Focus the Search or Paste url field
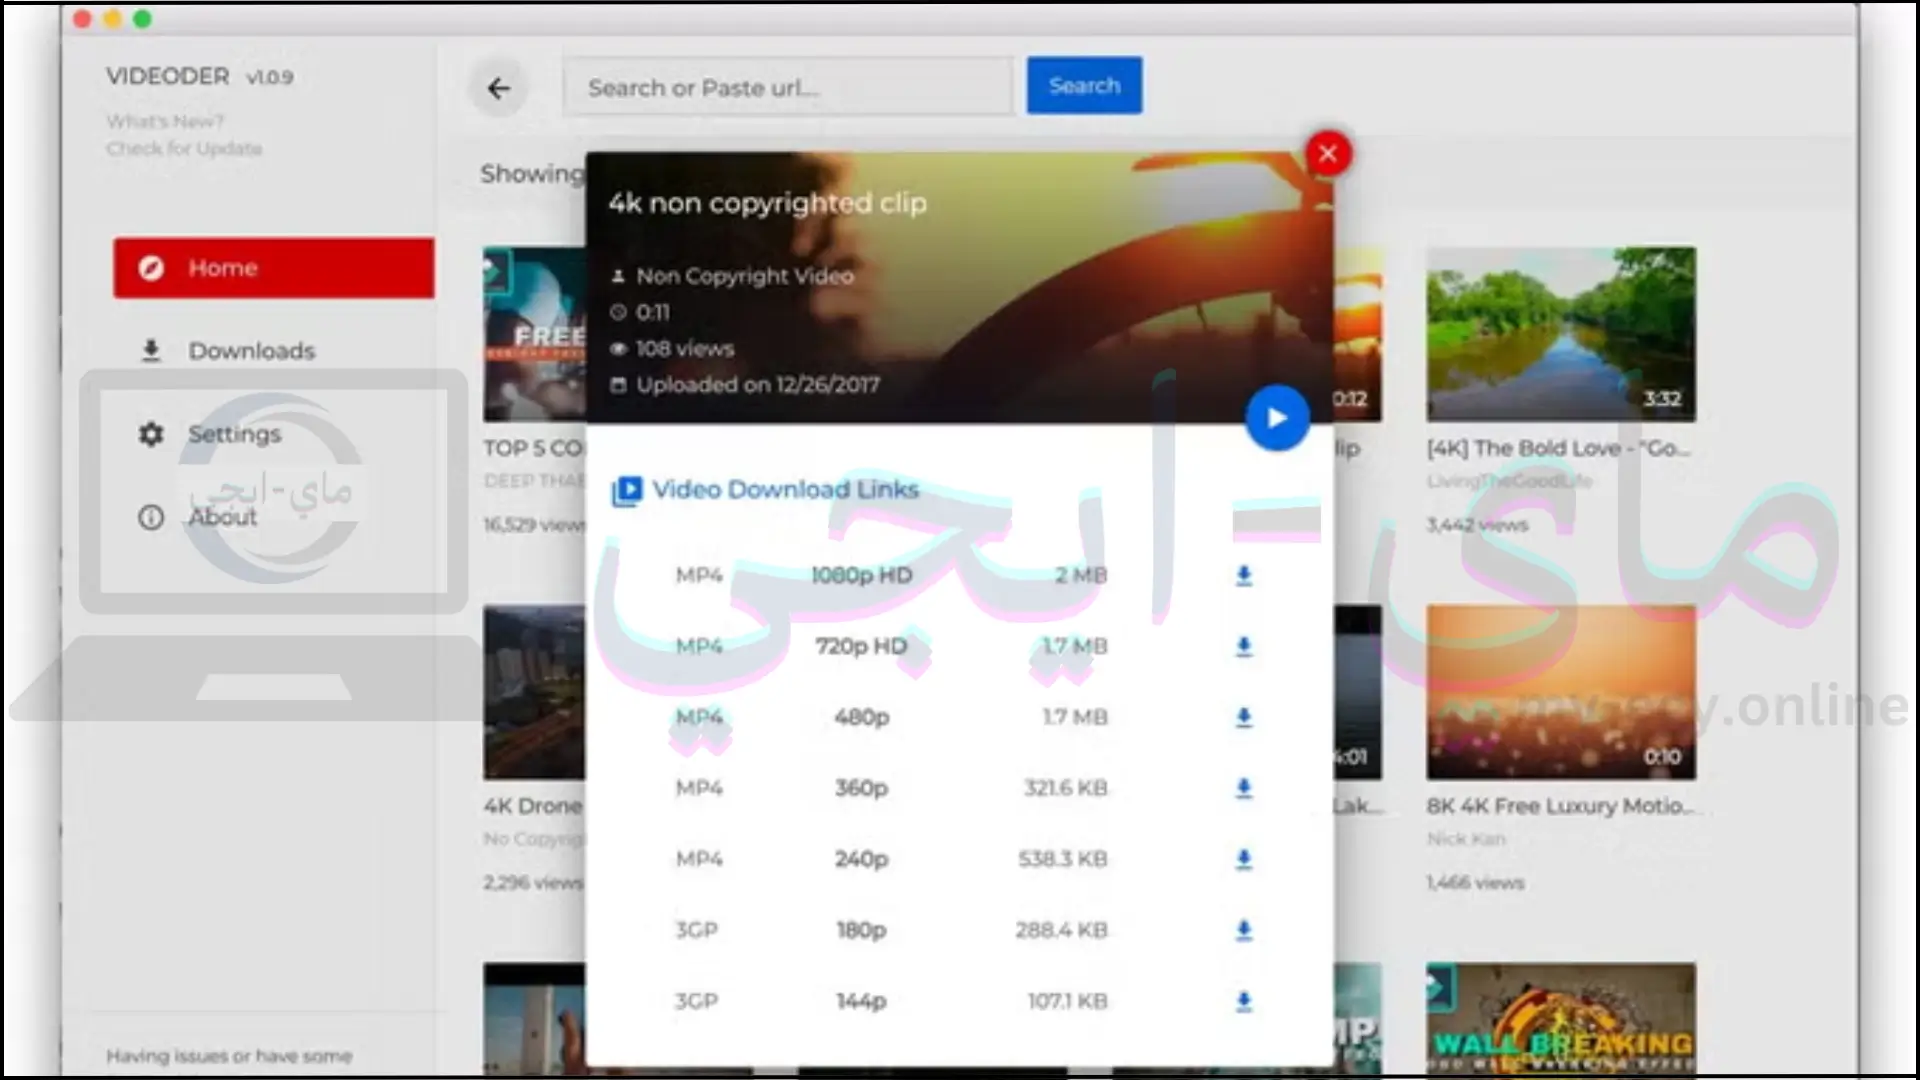The height and width of the screenshot is (1080, 1920). click(789, 88)
